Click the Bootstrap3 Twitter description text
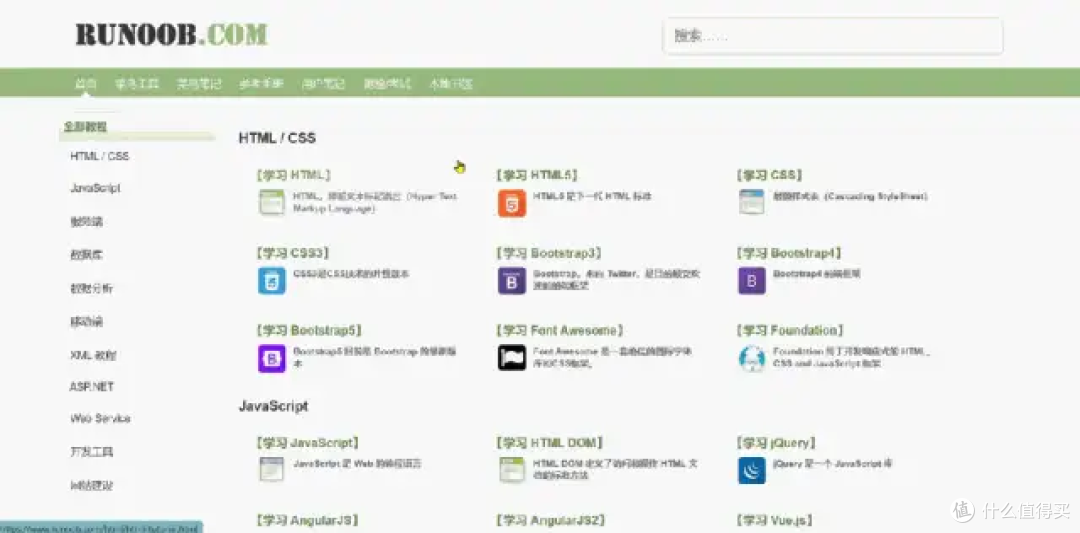The width and height of the screenshot is (1080, 533). pos(616,280)
